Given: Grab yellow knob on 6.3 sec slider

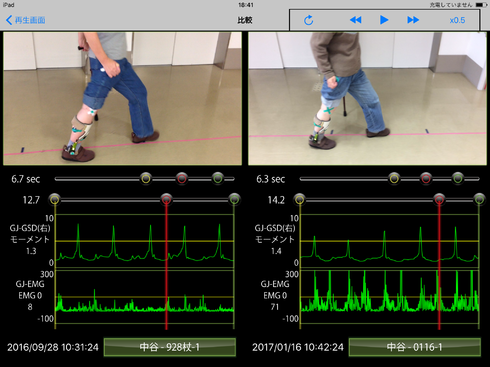Looking at the screenshot, I should tap(394, 179).
